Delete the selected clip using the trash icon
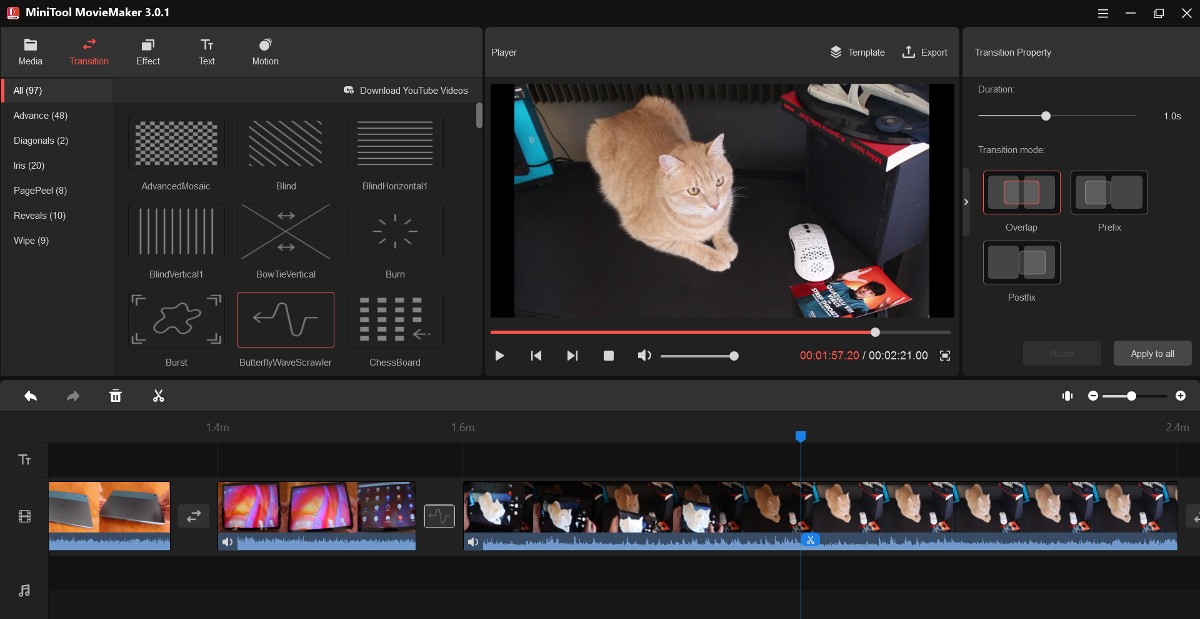Screen dimensions: 1200x619 click(x=115, y=396)
